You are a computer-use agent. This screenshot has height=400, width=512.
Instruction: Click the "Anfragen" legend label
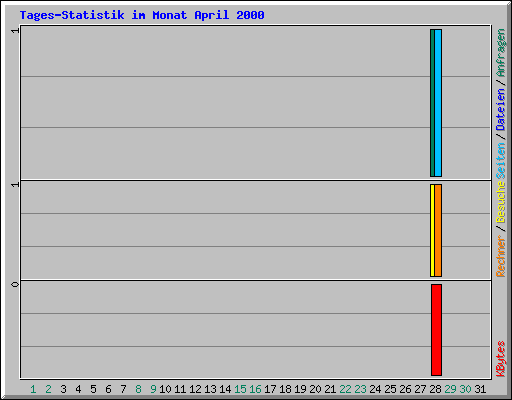500,53
